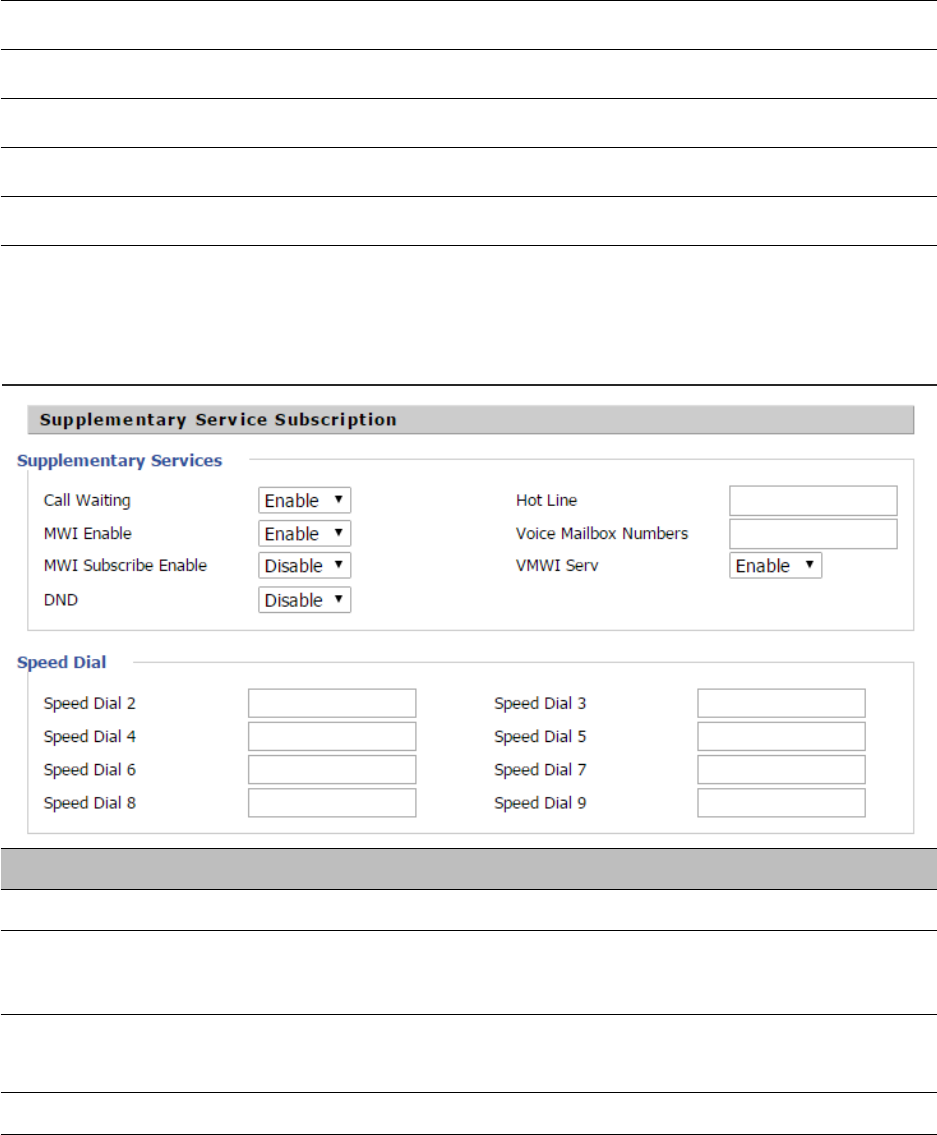Click the DND label text
Image resolution: width=937 pixels, height=1135 pixels.
coord(59,600)
